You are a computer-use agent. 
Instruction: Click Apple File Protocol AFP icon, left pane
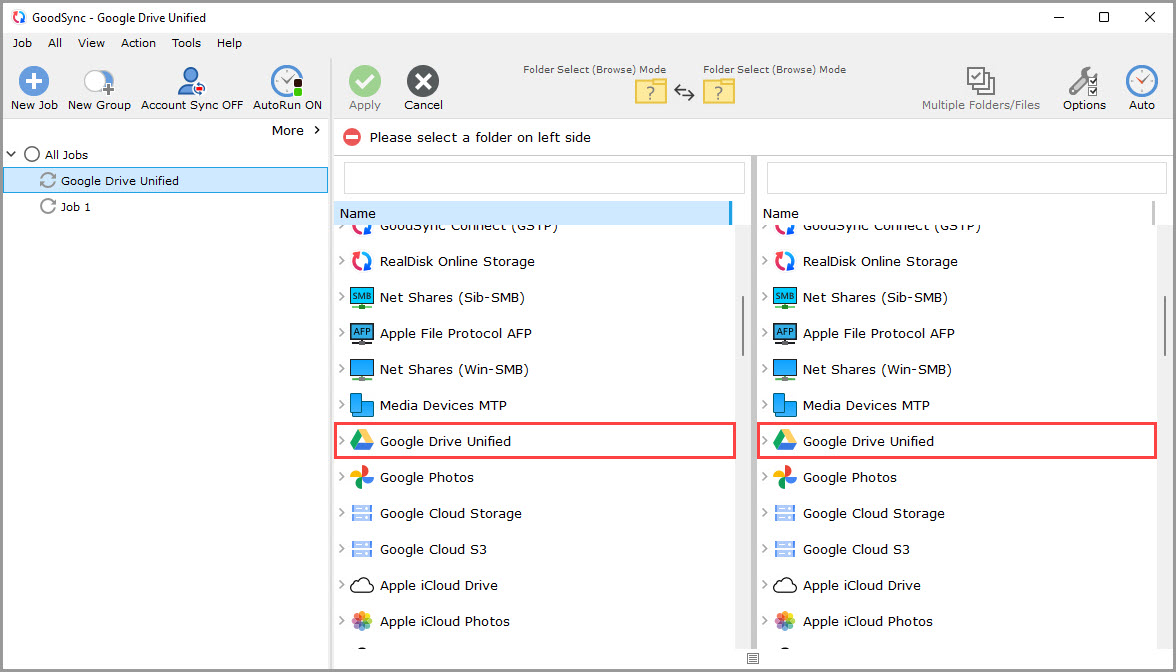[362, 333]
